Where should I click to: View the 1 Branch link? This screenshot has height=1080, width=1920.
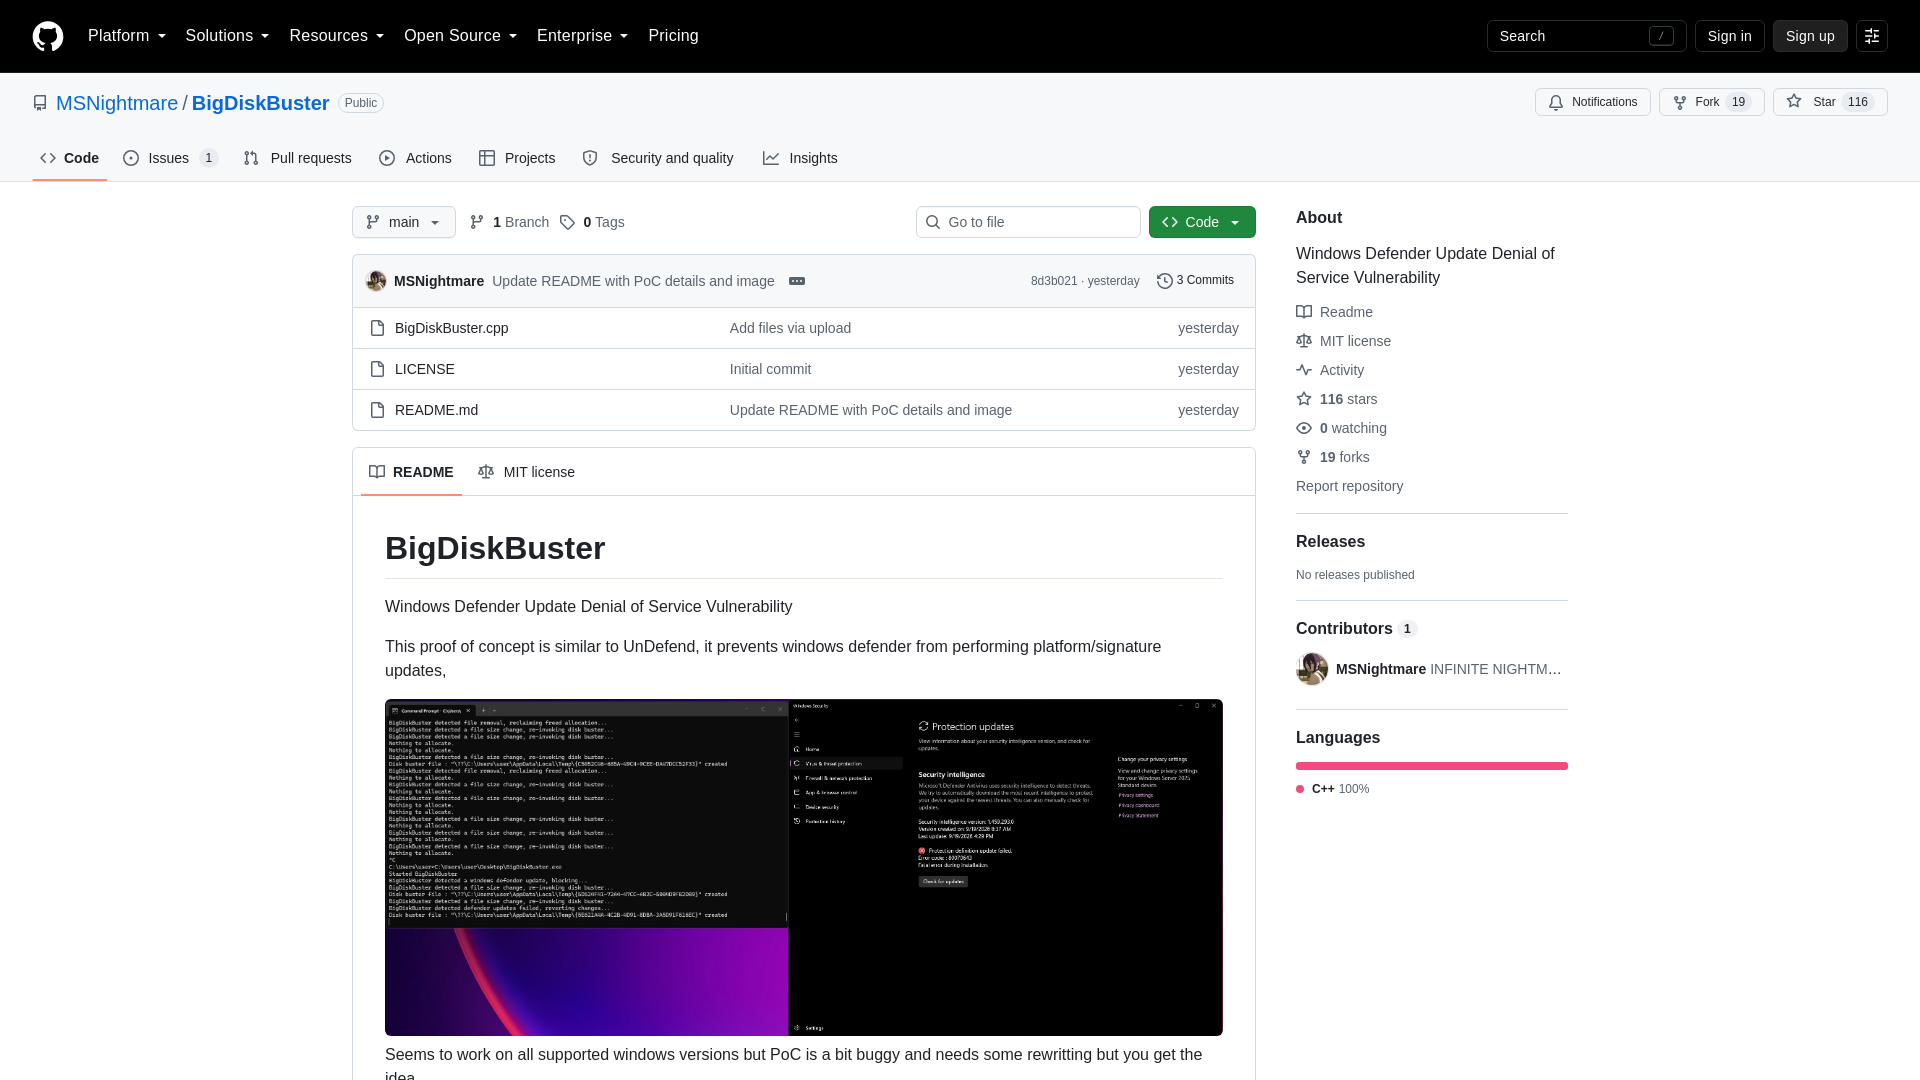[509, 222]
